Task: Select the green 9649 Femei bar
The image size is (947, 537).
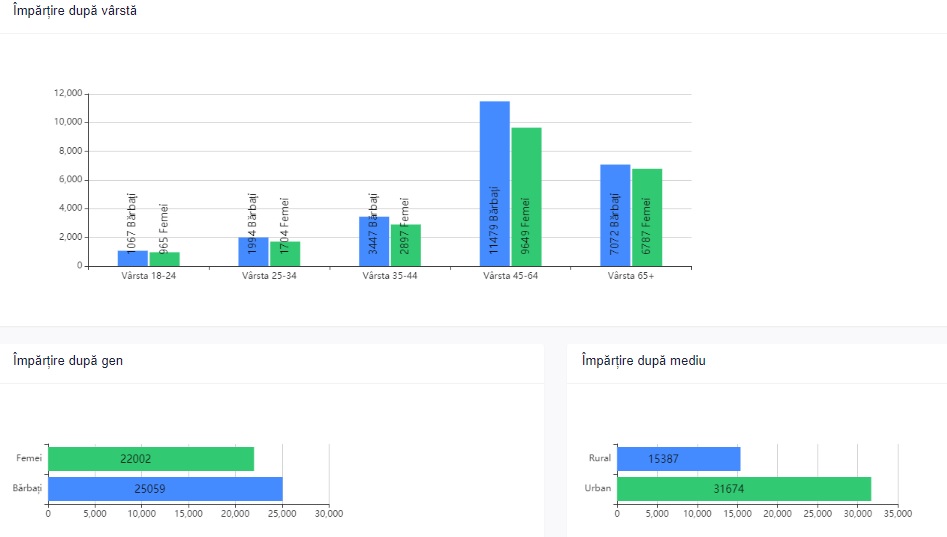Action: pos(526,197)
